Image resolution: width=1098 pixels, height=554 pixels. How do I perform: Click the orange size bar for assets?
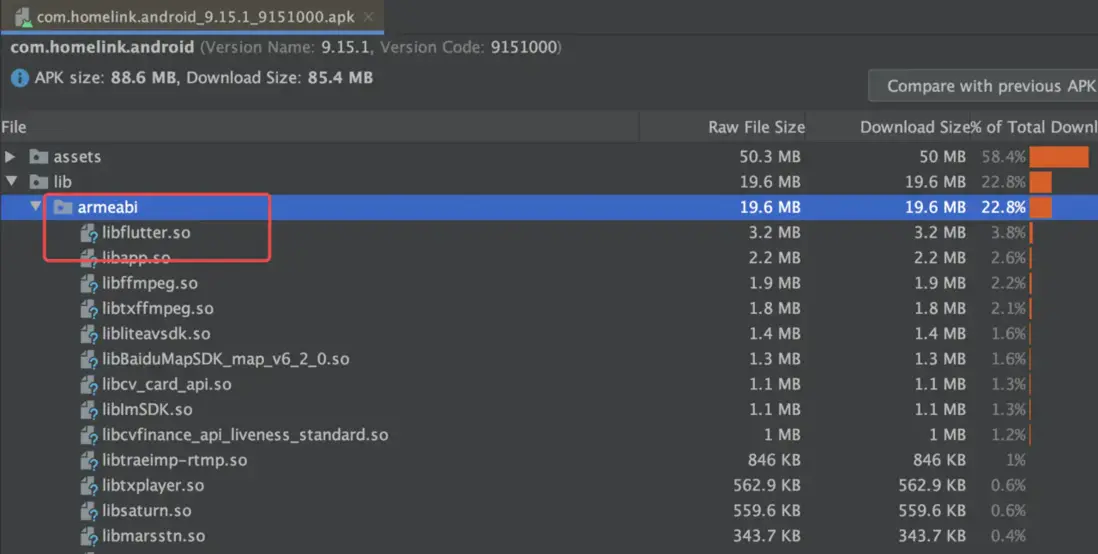pos(1058,157)
